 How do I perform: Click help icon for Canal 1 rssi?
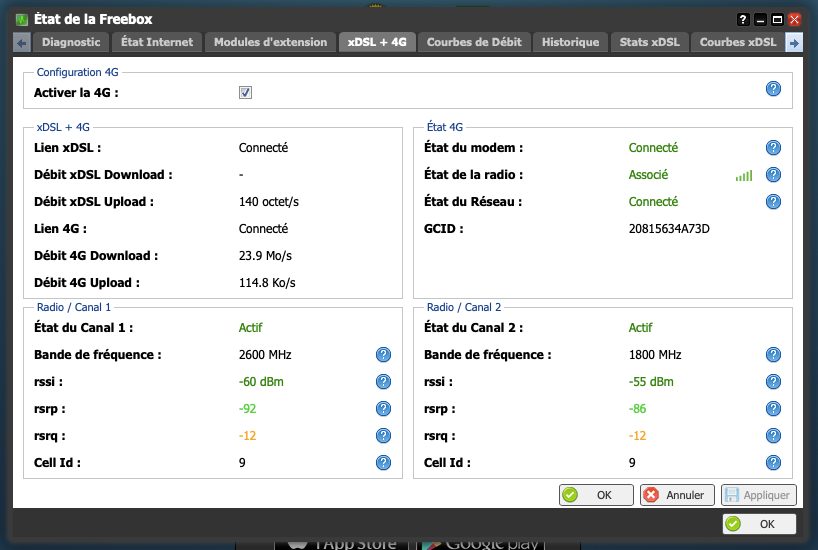pos(383,382)
